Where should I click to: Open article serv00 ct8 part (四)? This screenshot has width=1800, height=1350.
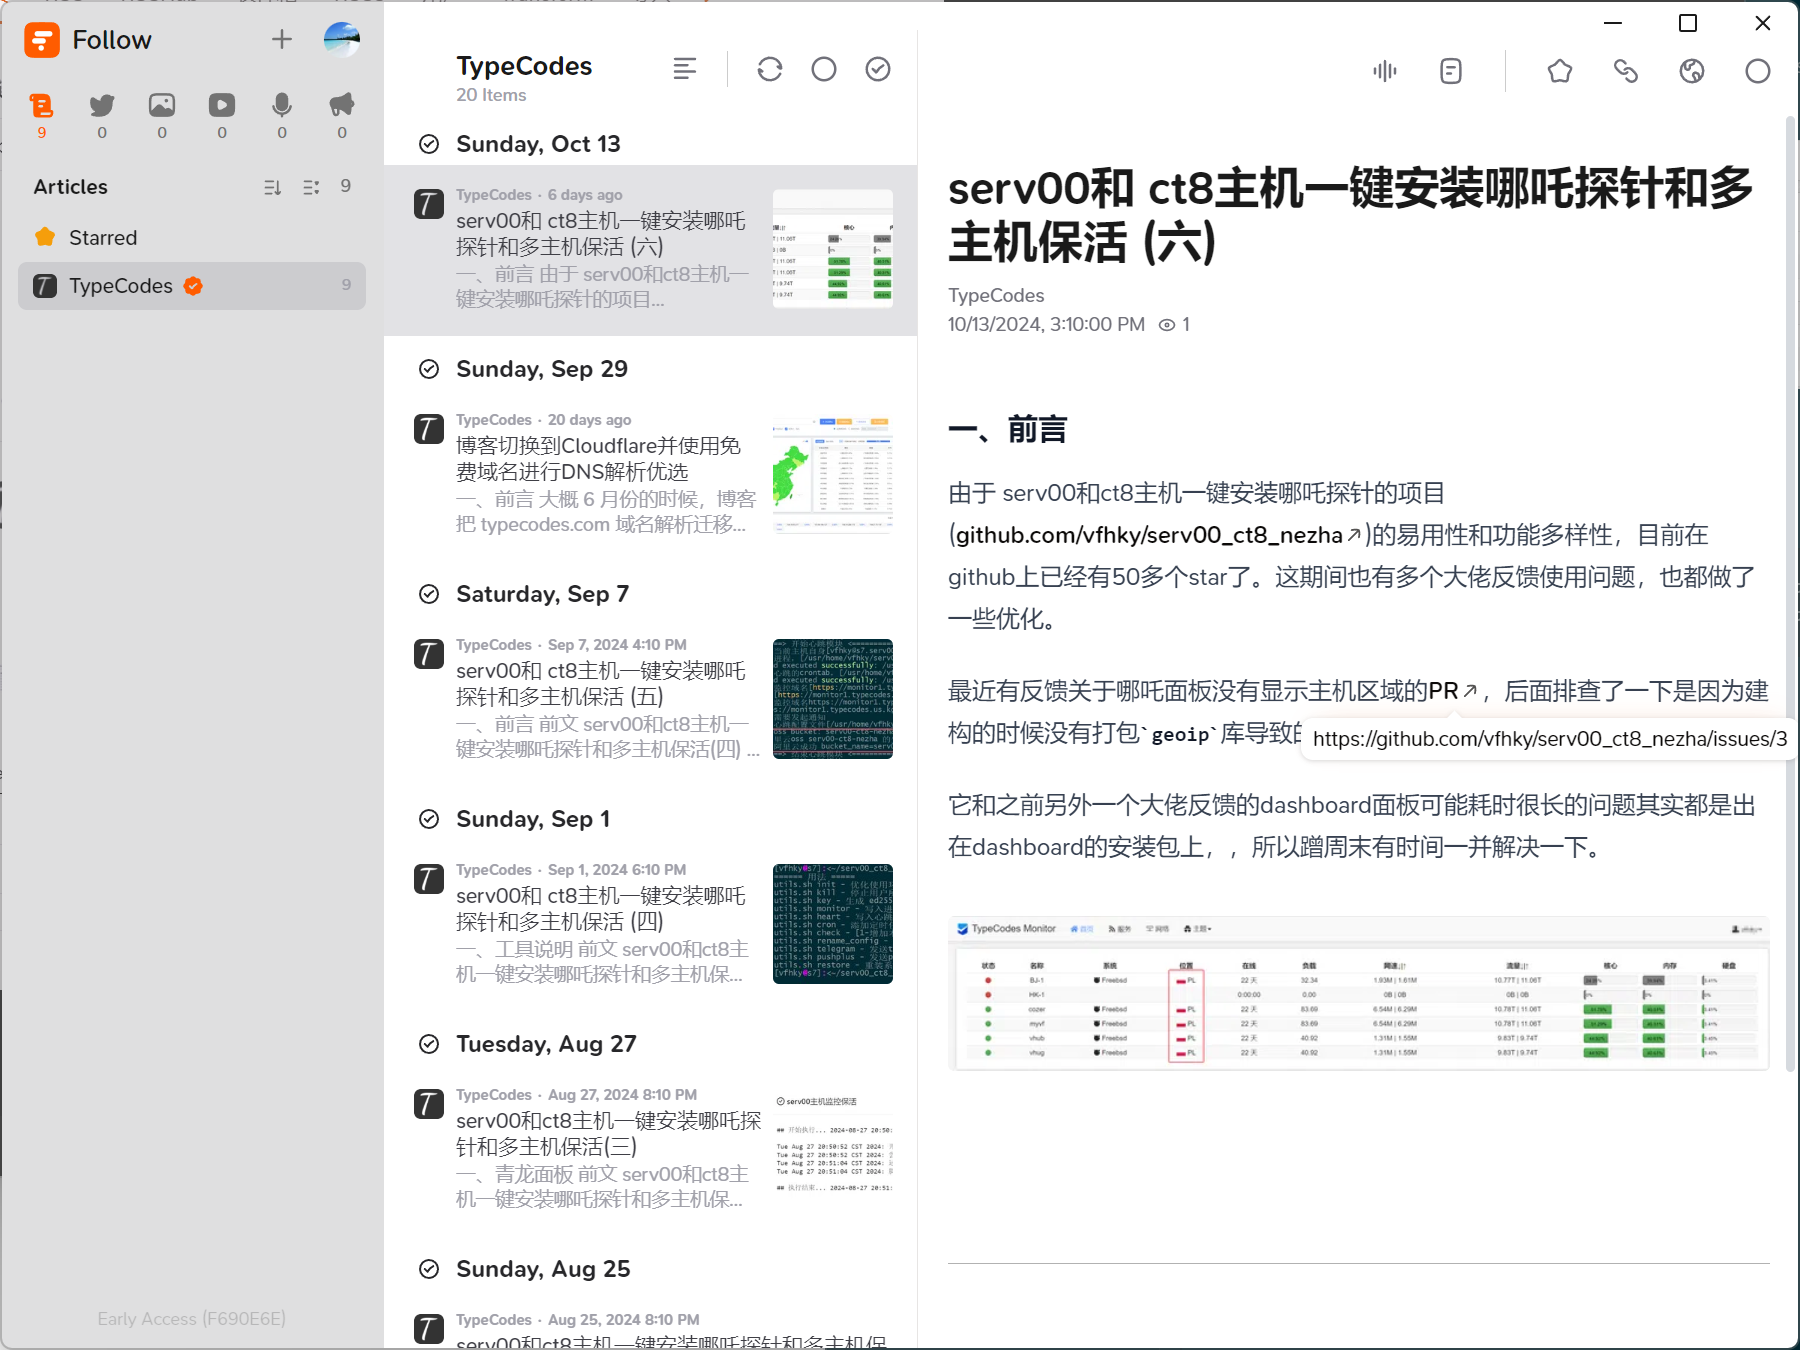coord(650,925)
